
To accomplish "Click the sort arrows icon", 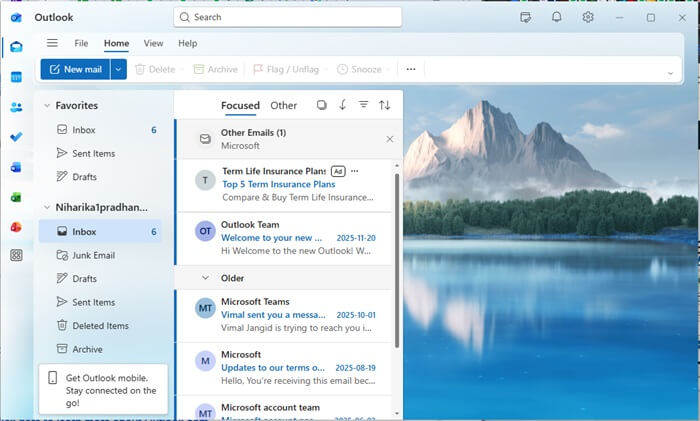I will pos(385,105).
